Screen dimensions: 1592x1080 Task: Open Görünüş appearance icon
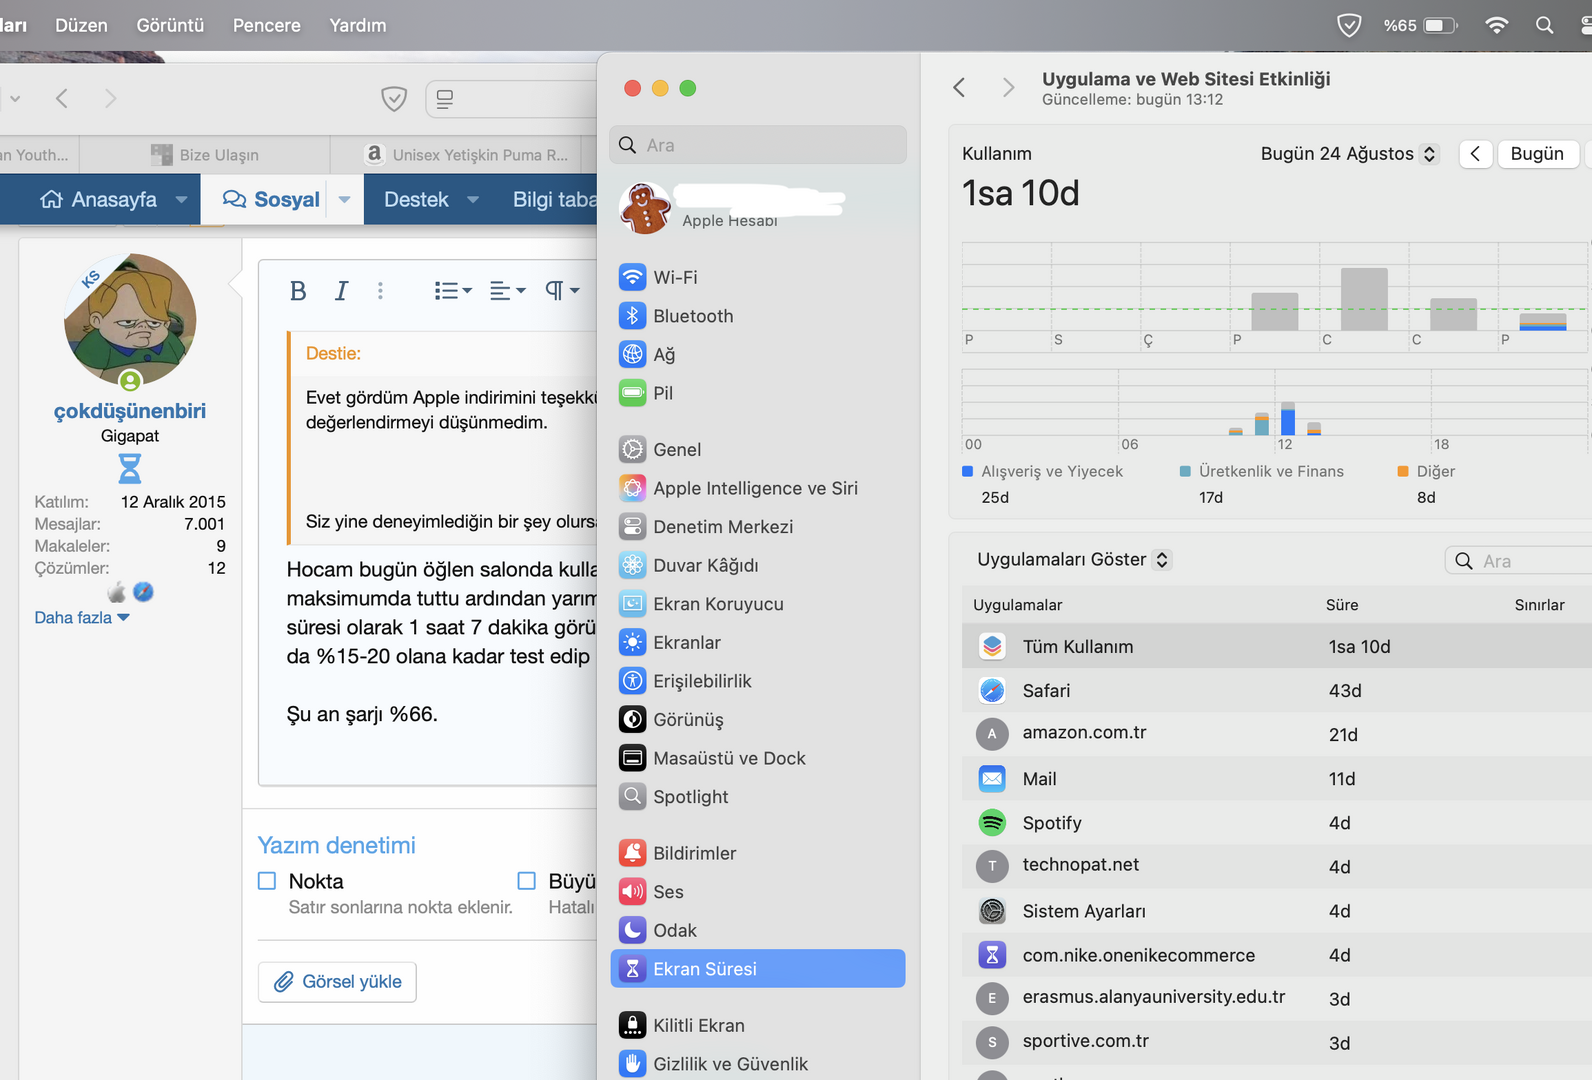pos(632,719)
